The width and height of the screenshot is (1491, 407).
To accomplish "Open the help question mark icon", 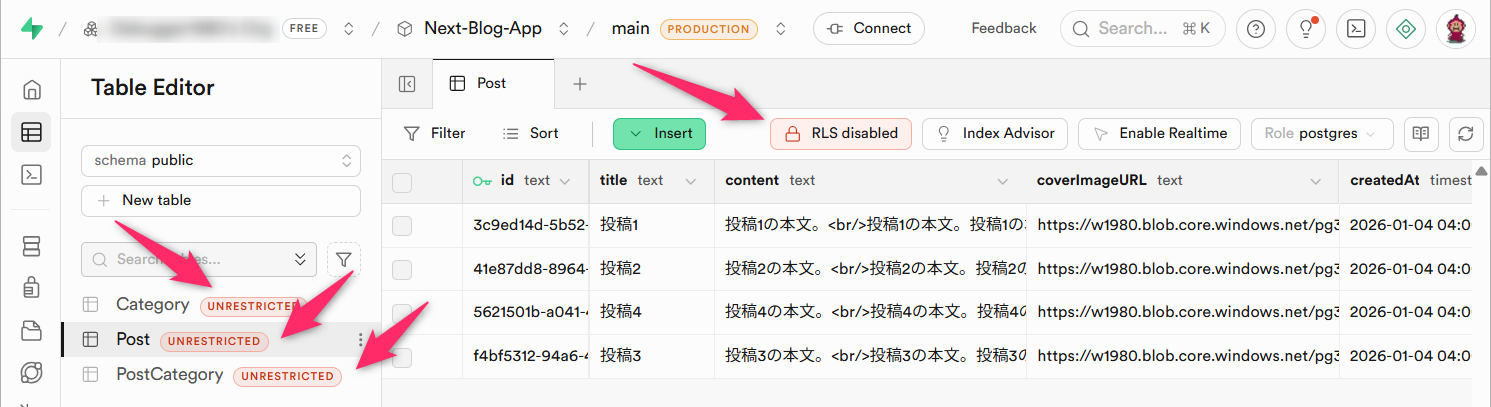I will point(1256,29).
